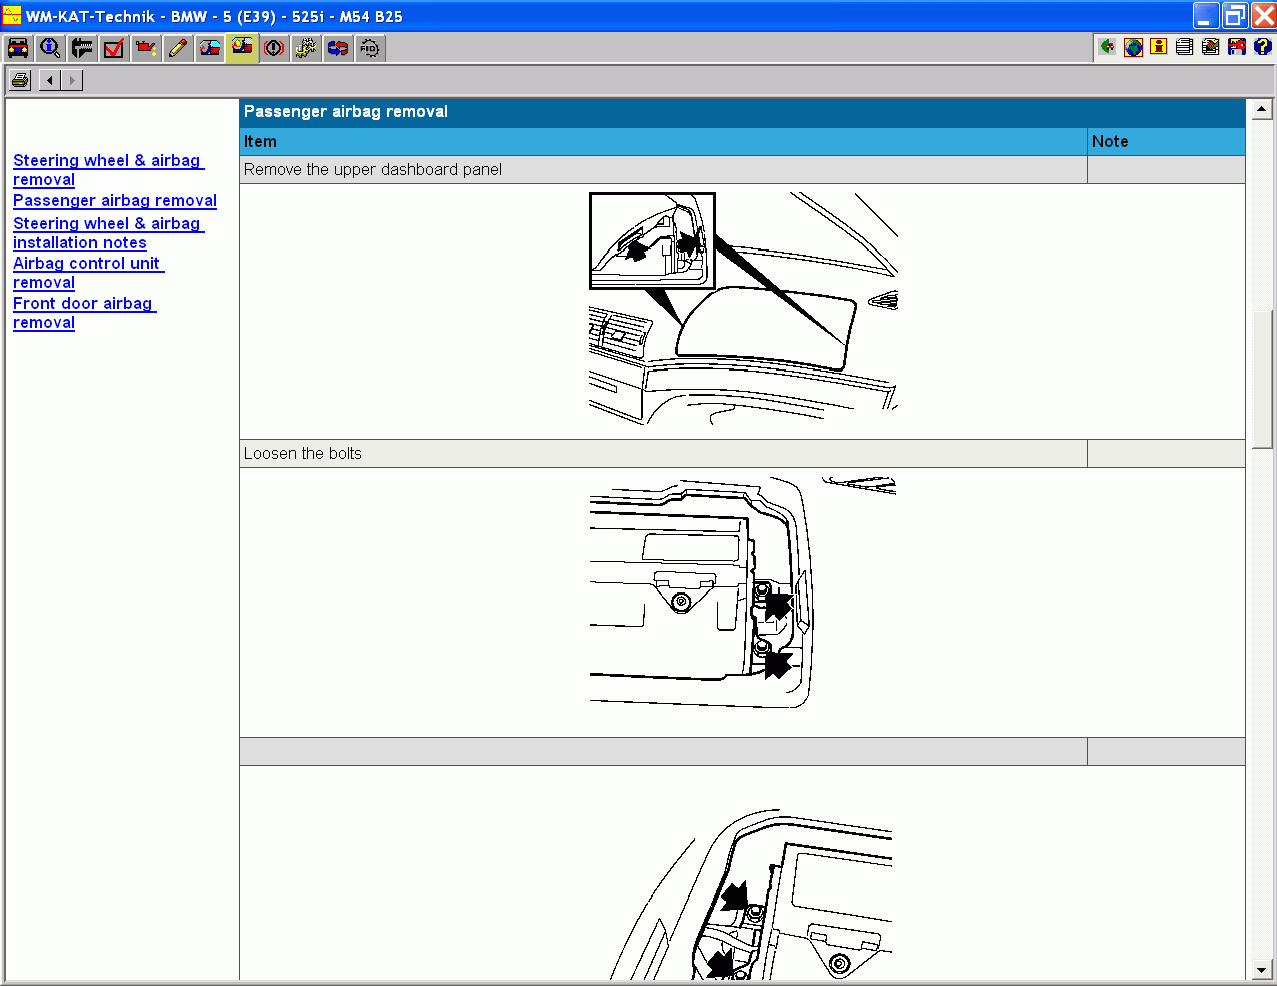Open Steering wheel & airbag installation notes
The image size is (1277, 986).
[x=108, y=233]
